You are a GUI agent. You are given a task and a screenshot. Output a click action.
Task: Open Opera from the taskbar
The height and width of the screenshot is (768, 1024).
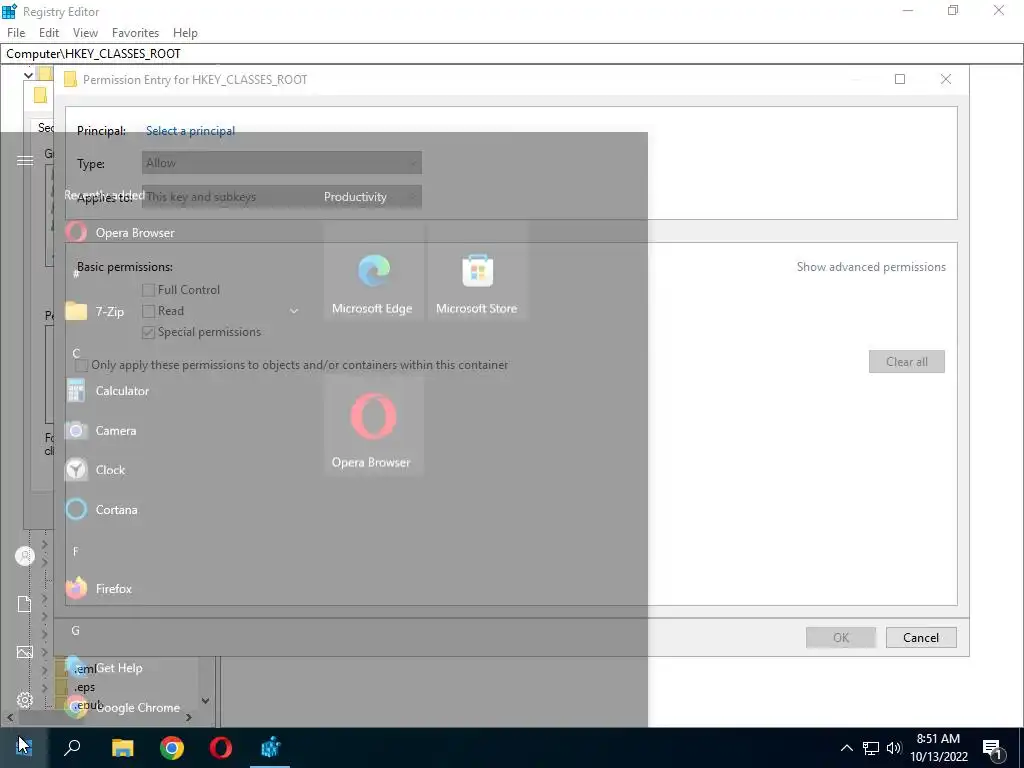coord(221,747)
